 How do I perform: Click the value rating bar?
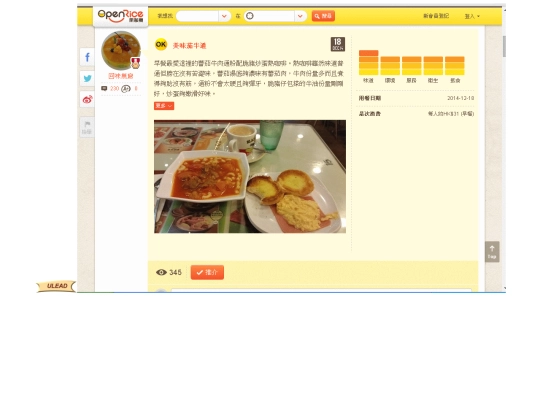[455, 65]
